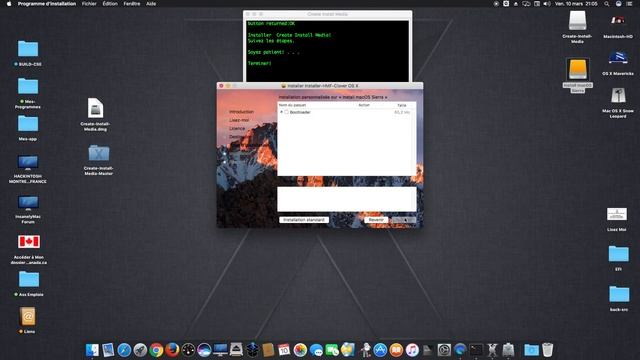Open Launchpad rocket in the Dock
Image resolution: width=640 pixels, height=360 pixels.
click(x=140, y=350)
